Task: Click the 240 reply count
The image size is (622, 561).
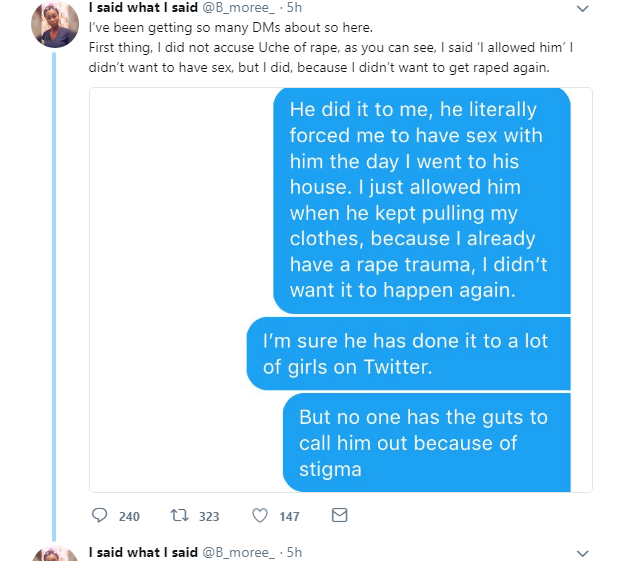Action: click(129, 516)
